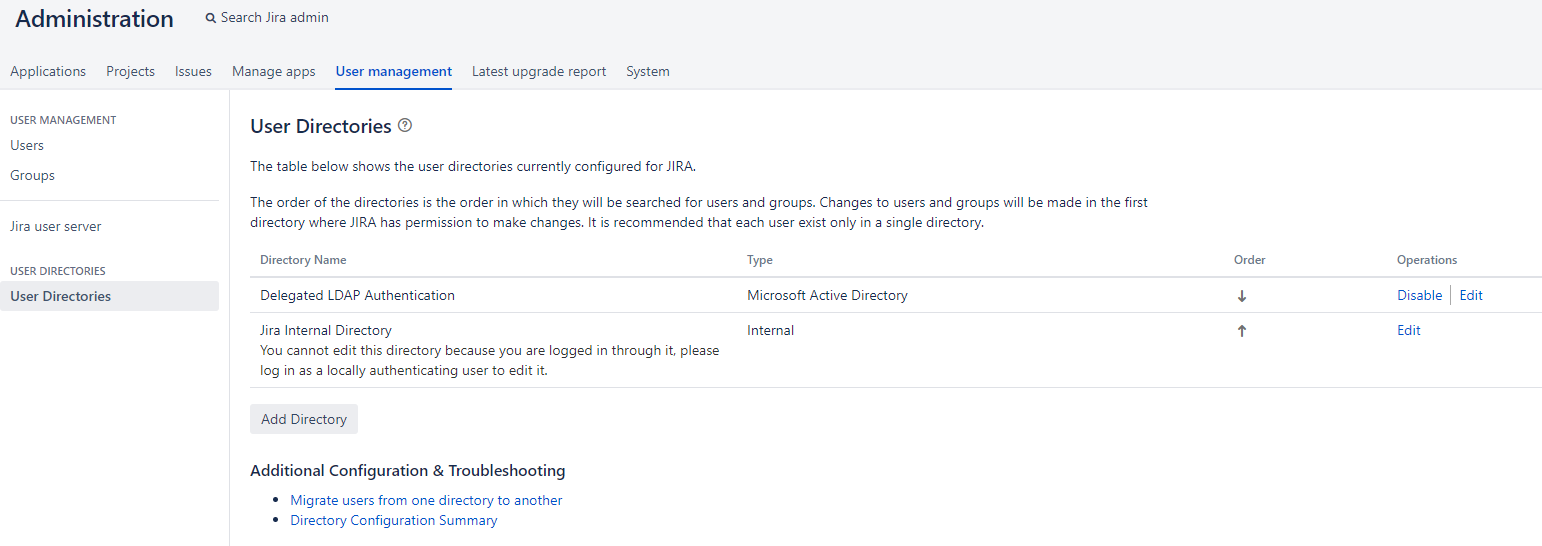
Task: Open Directory Configuration Summary link
Action: click(394, 520)
